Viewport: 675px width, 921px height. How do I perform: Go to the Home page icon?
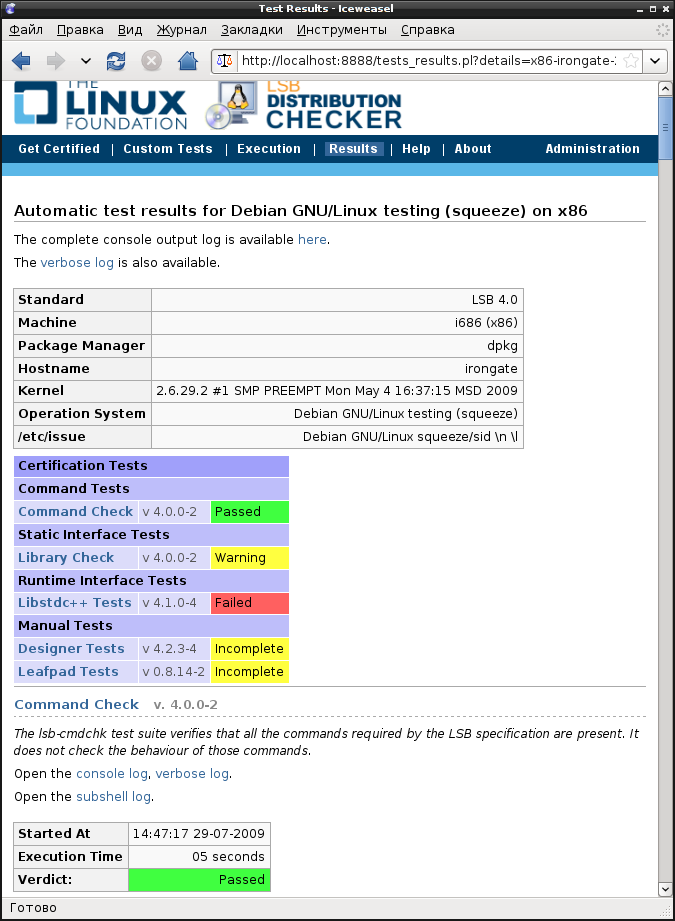click(188, 60)
